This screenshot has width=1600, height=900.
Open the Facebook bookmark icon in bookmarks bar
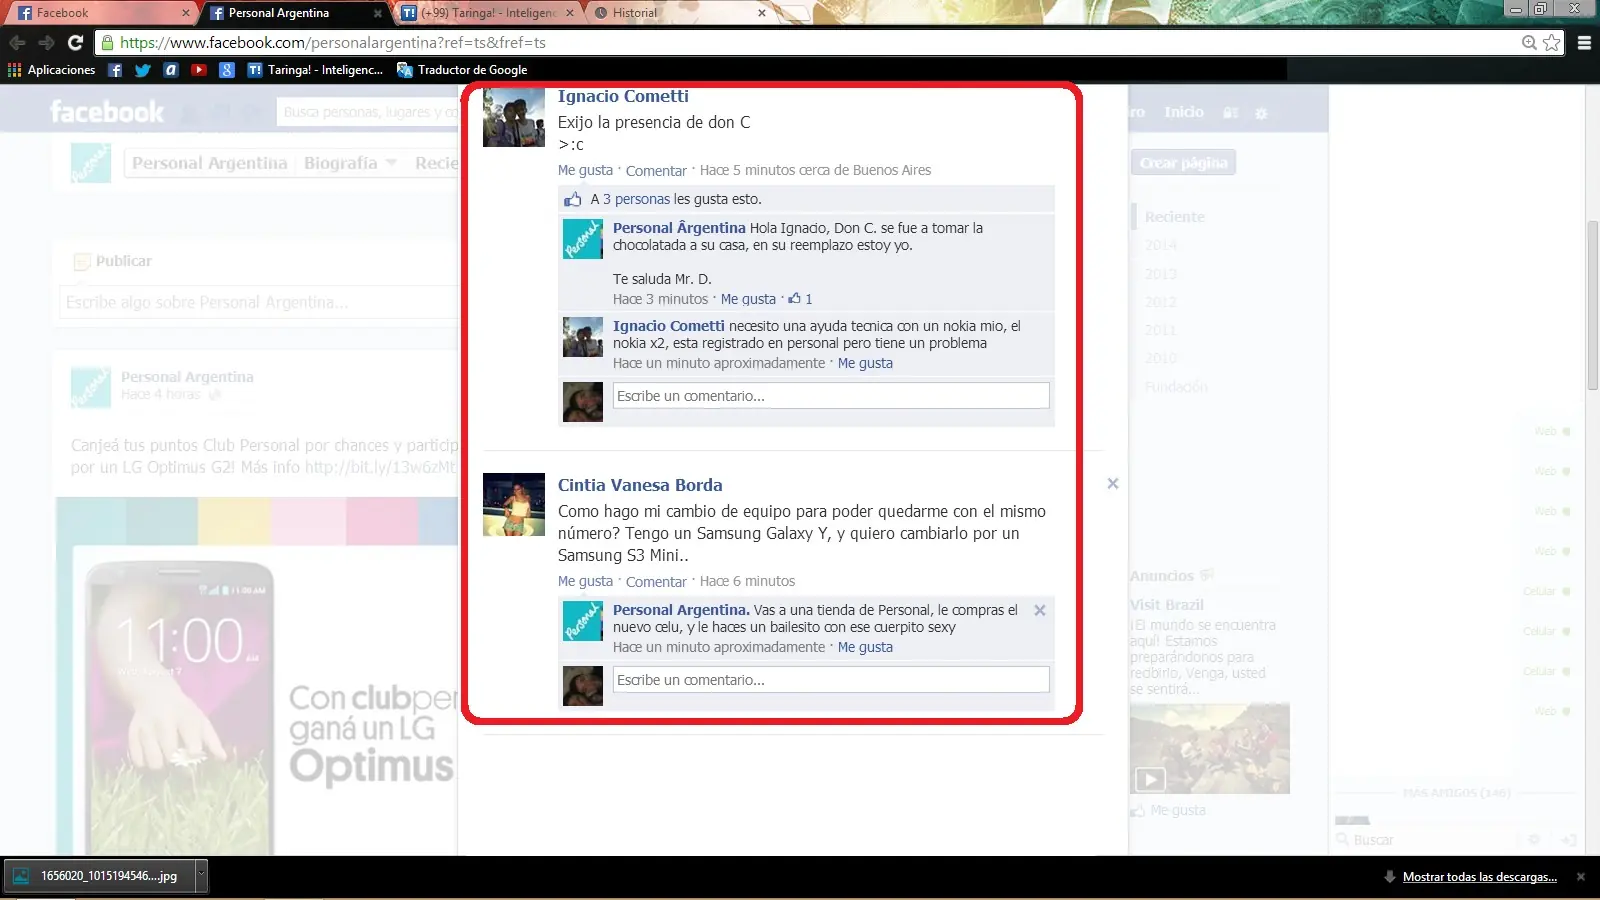pyautogui.click(x=115, y=70)
